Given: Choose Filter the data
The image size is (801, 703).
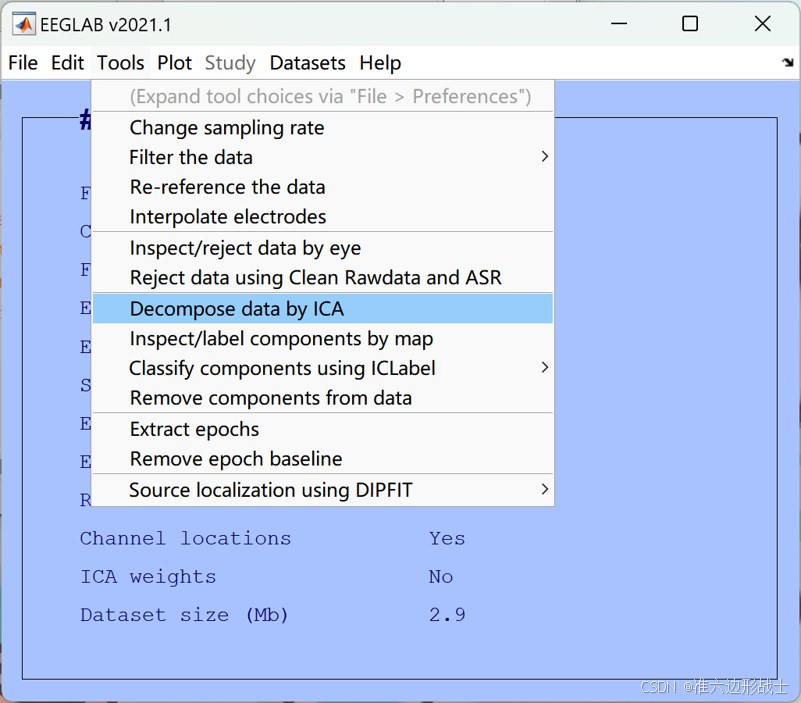Looking at the screenshot, I should tap(322, 157).
